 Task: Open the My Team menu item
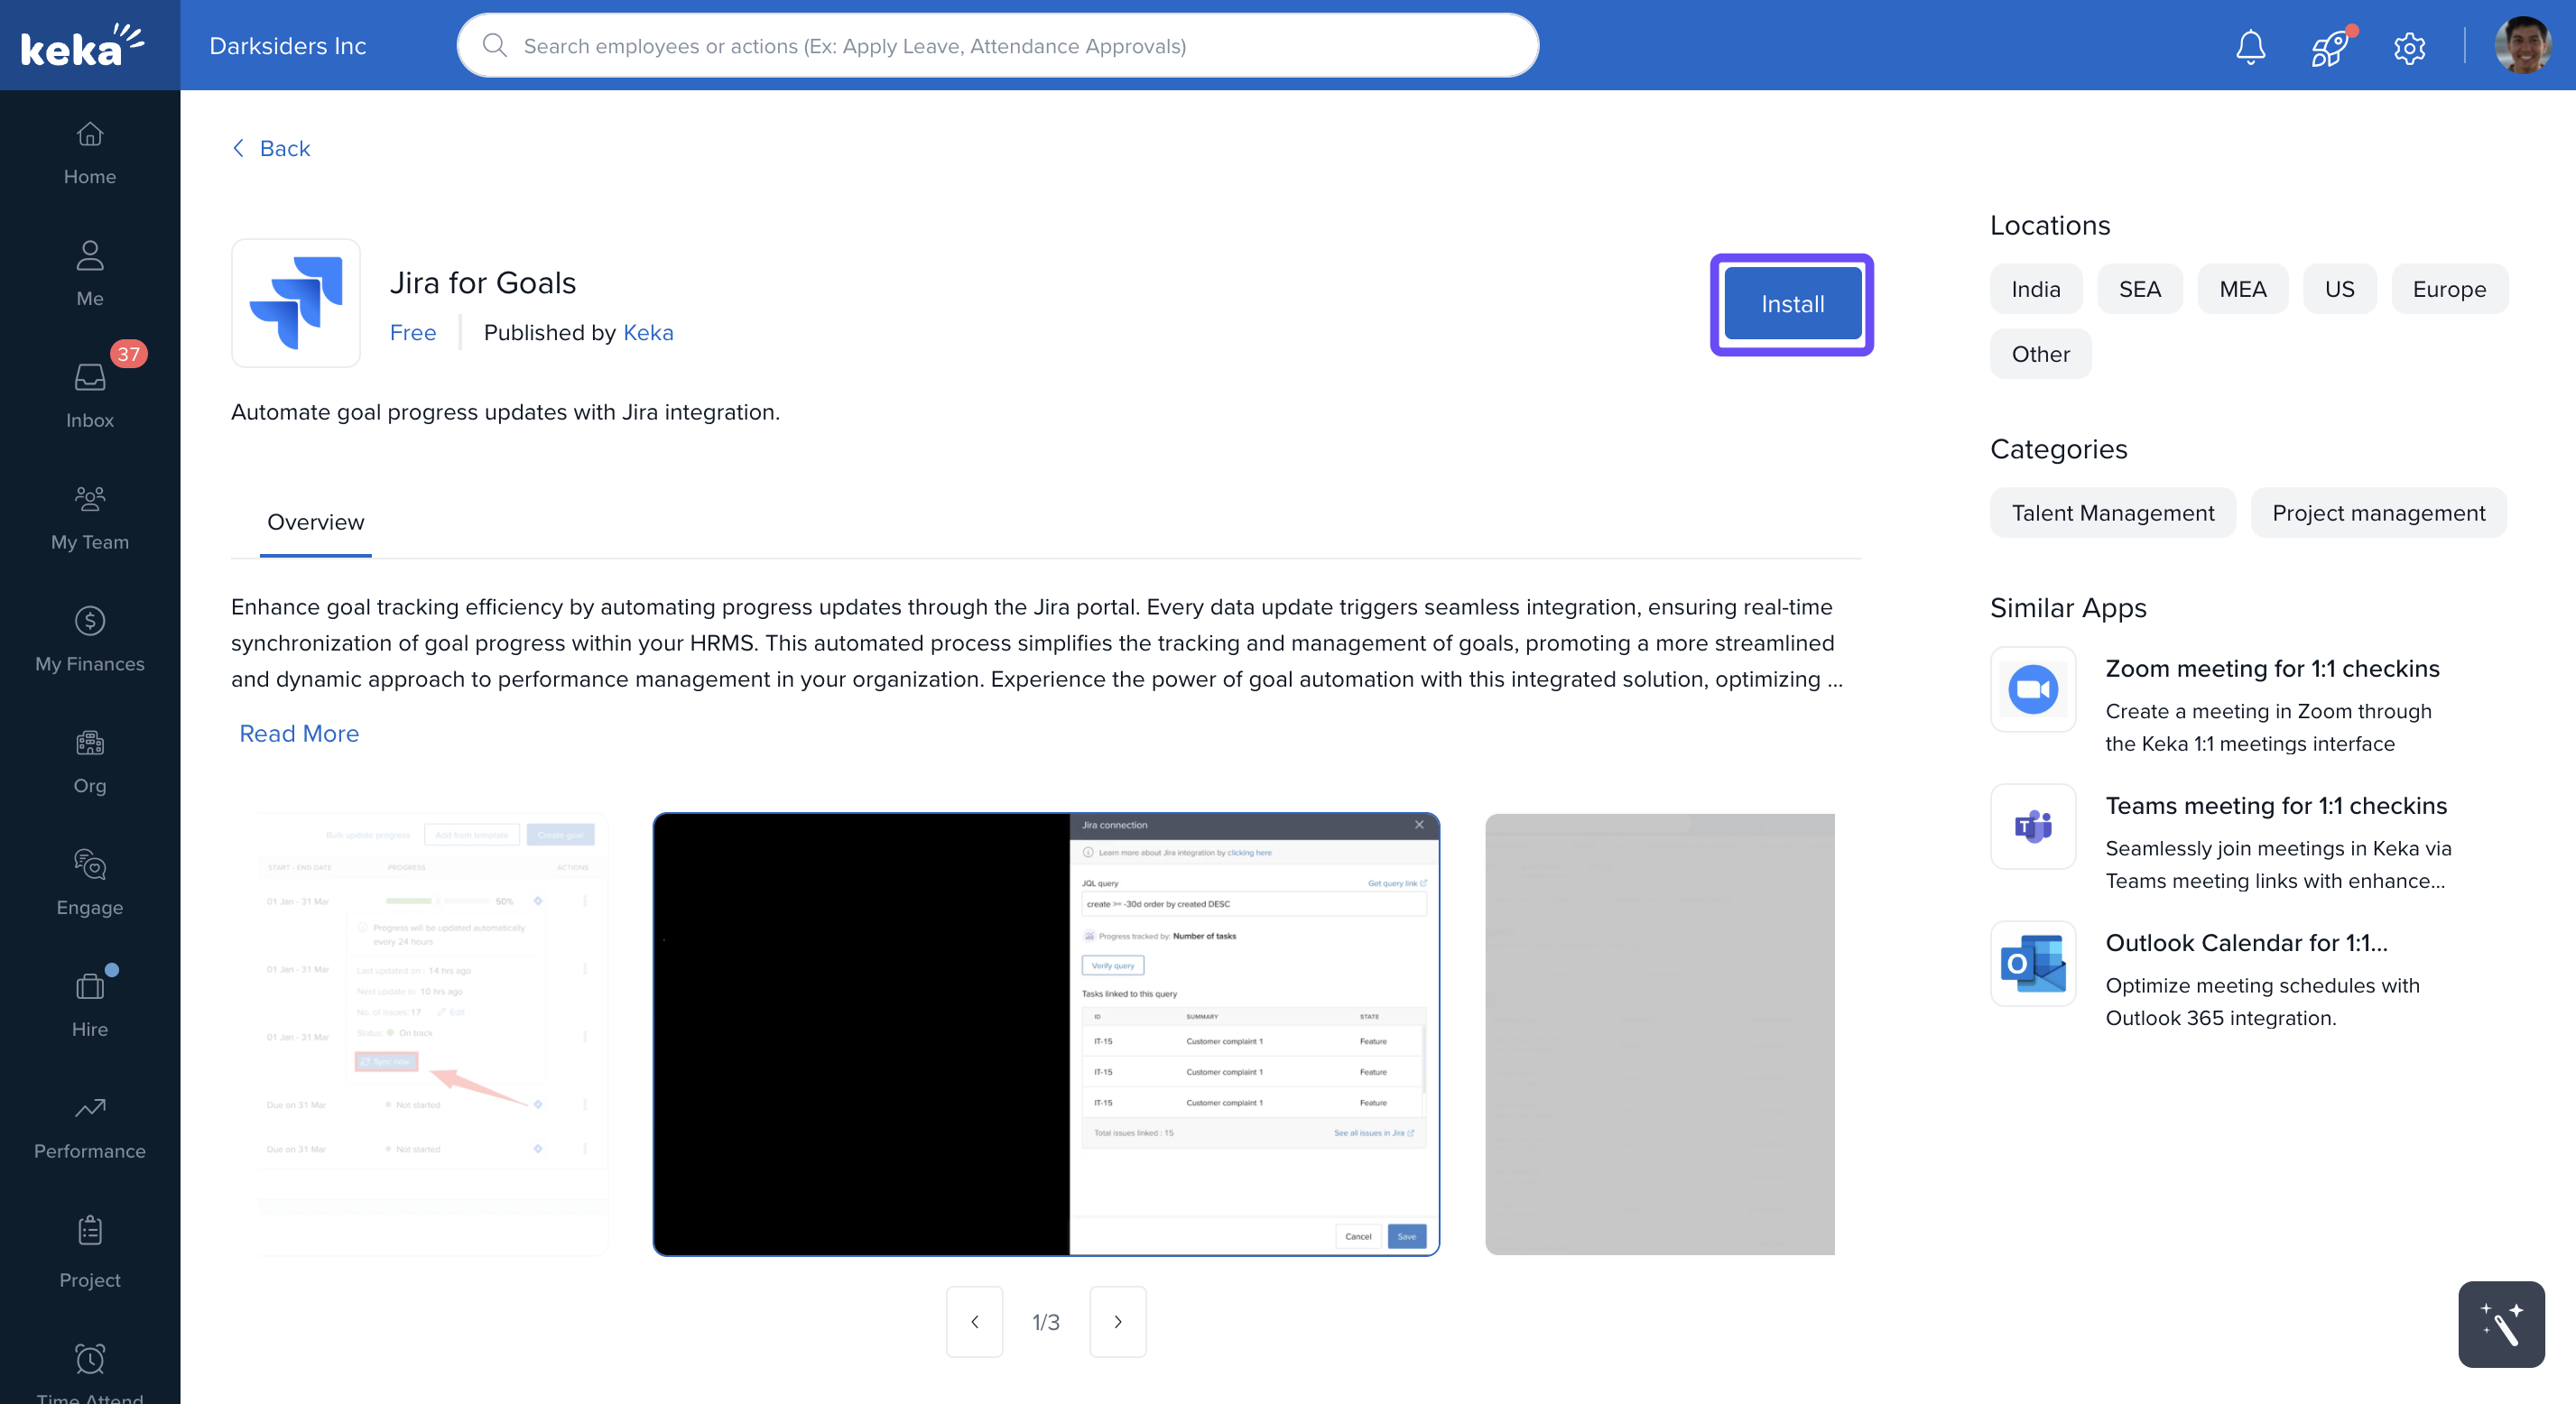pyautogui.click(x=90, y=516)
